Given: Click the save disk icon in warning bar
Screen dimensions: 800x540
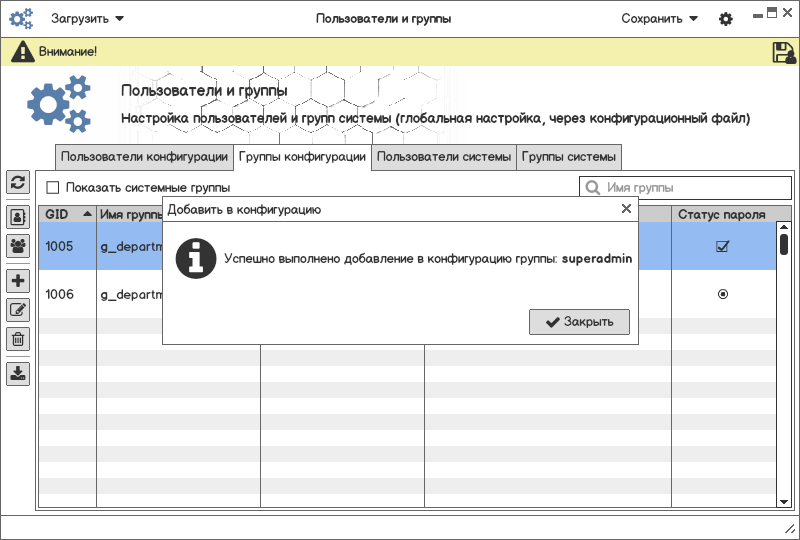Looking at the screenshot, I should tap(784, 53).
